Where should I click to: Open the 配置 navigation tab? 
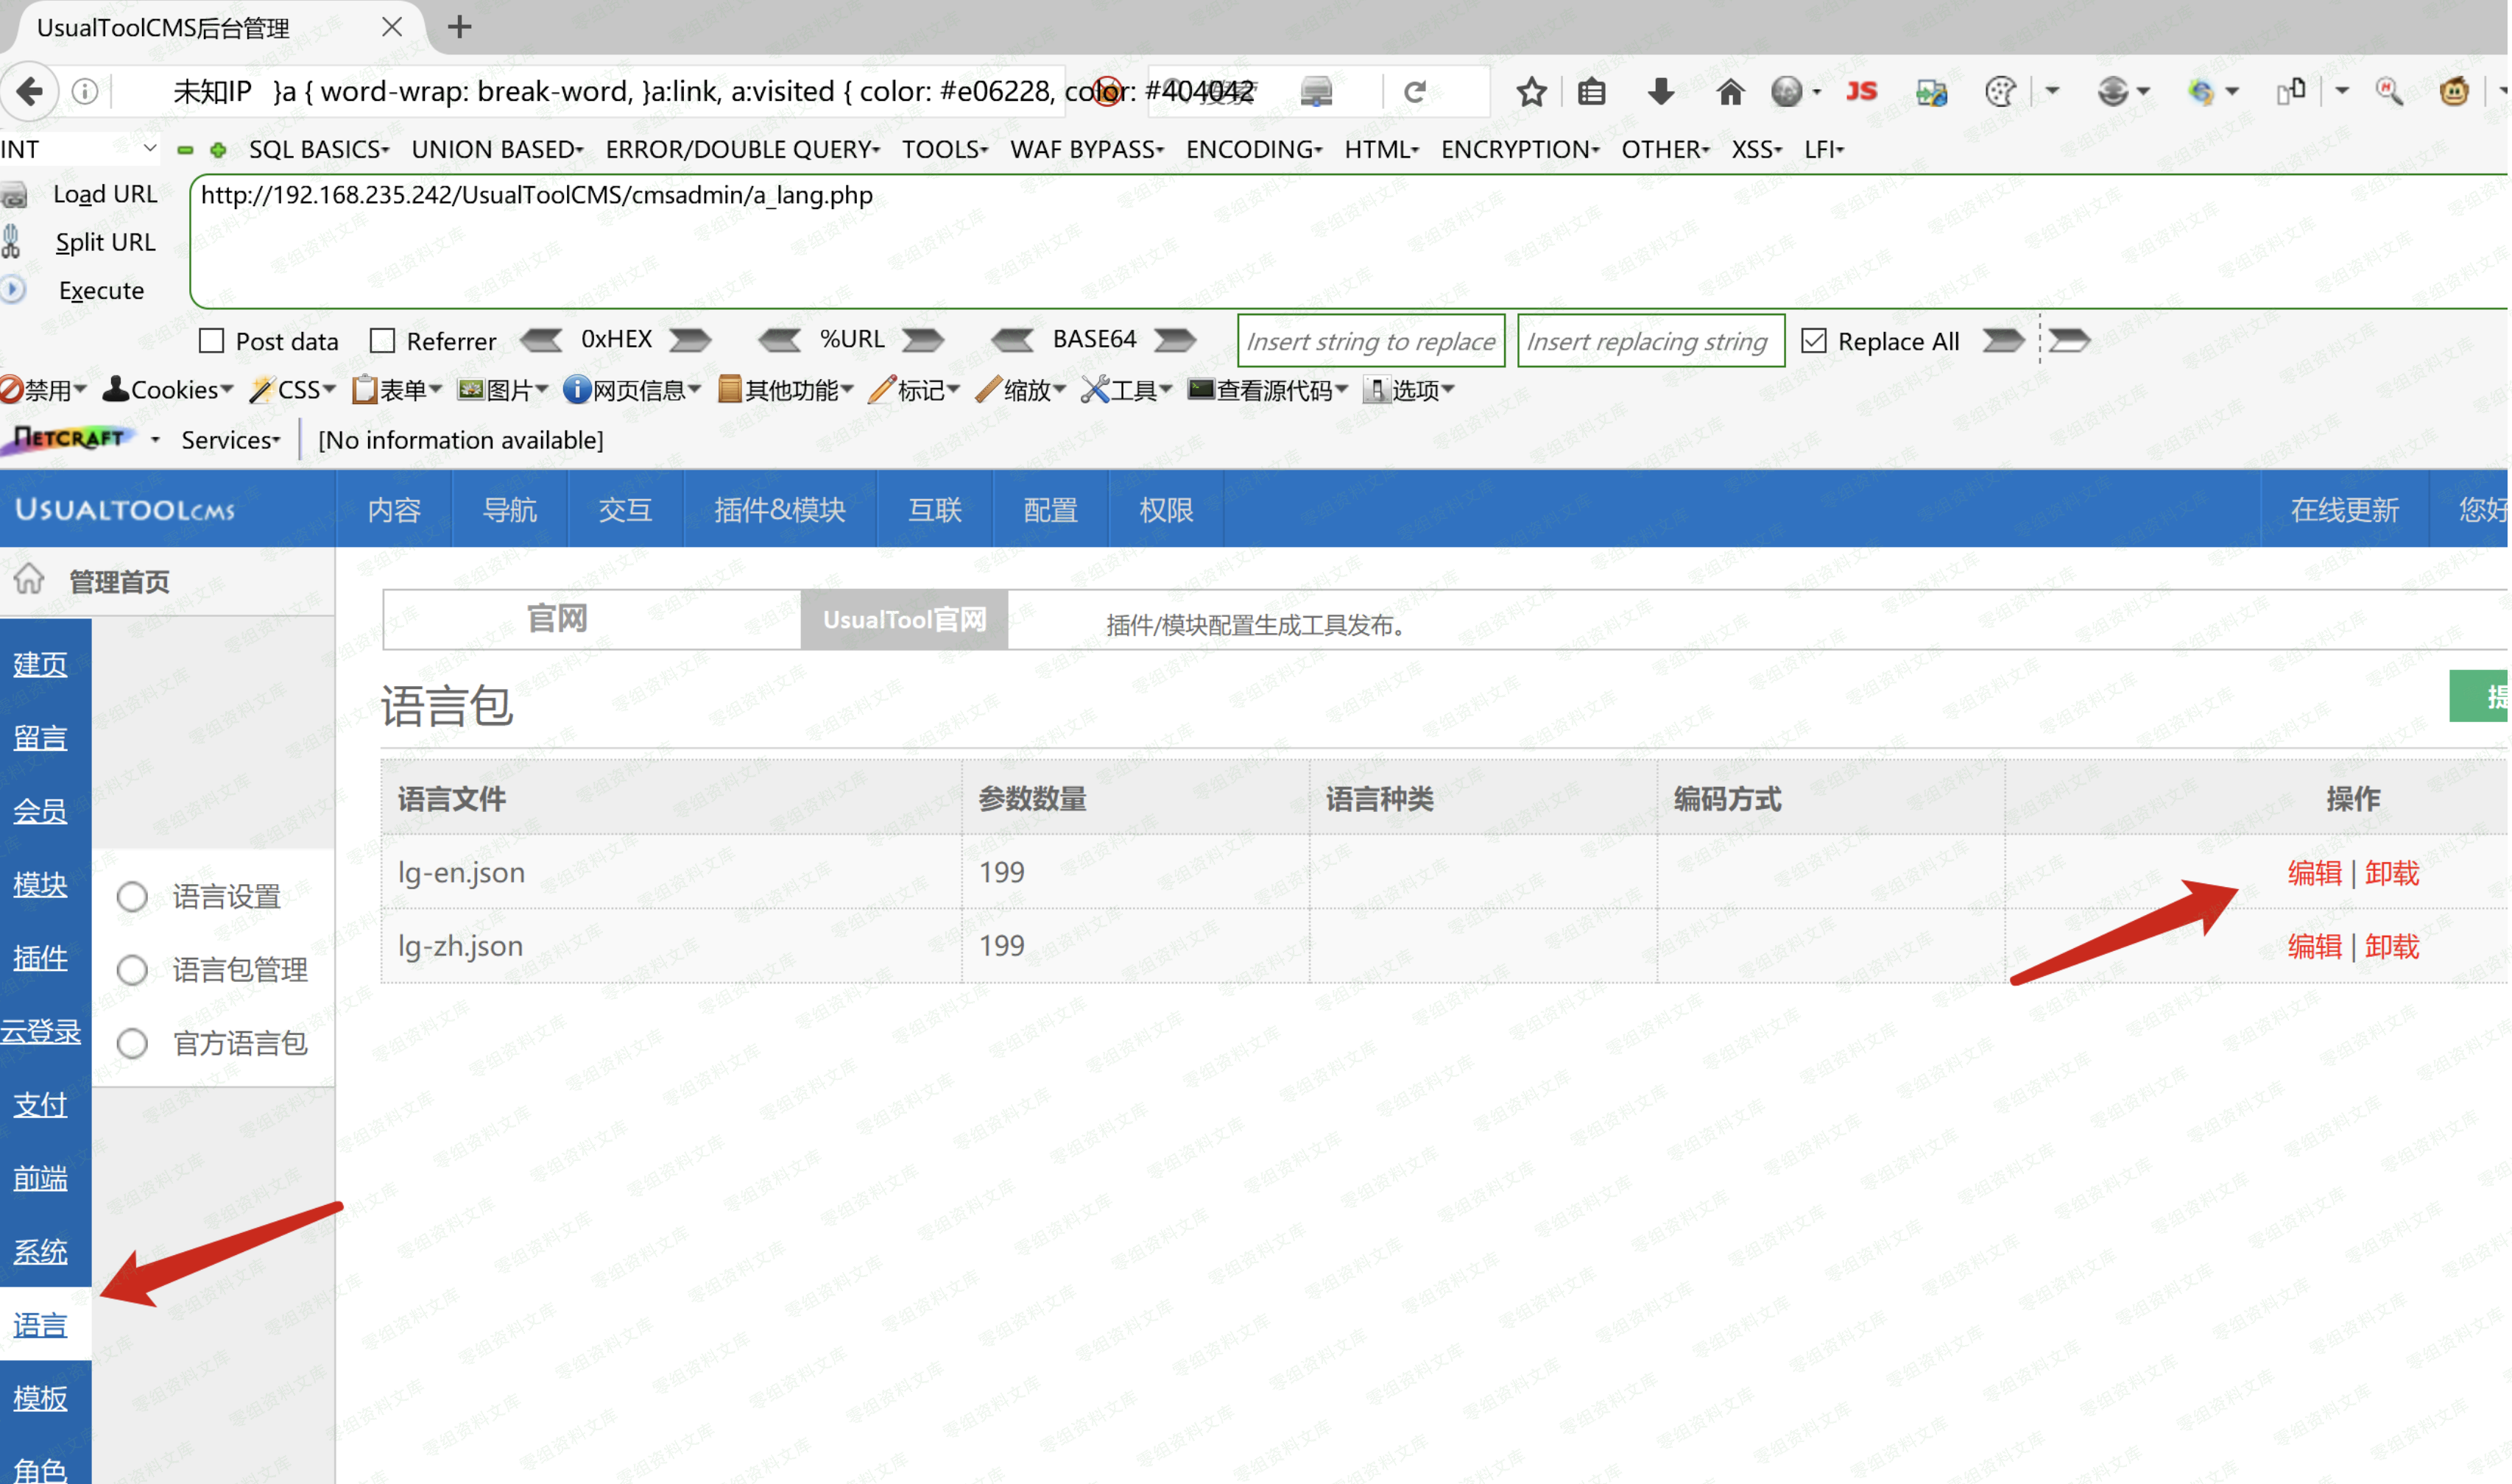[1050, 510]
